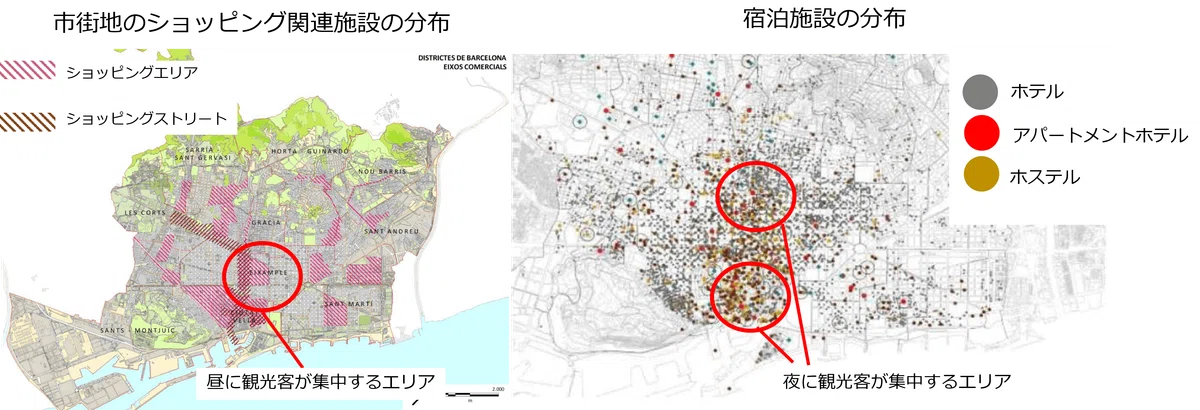Click the gray ホテル legend circle
This screenshot has width=1200, height=410.
[x=980, y=91]
